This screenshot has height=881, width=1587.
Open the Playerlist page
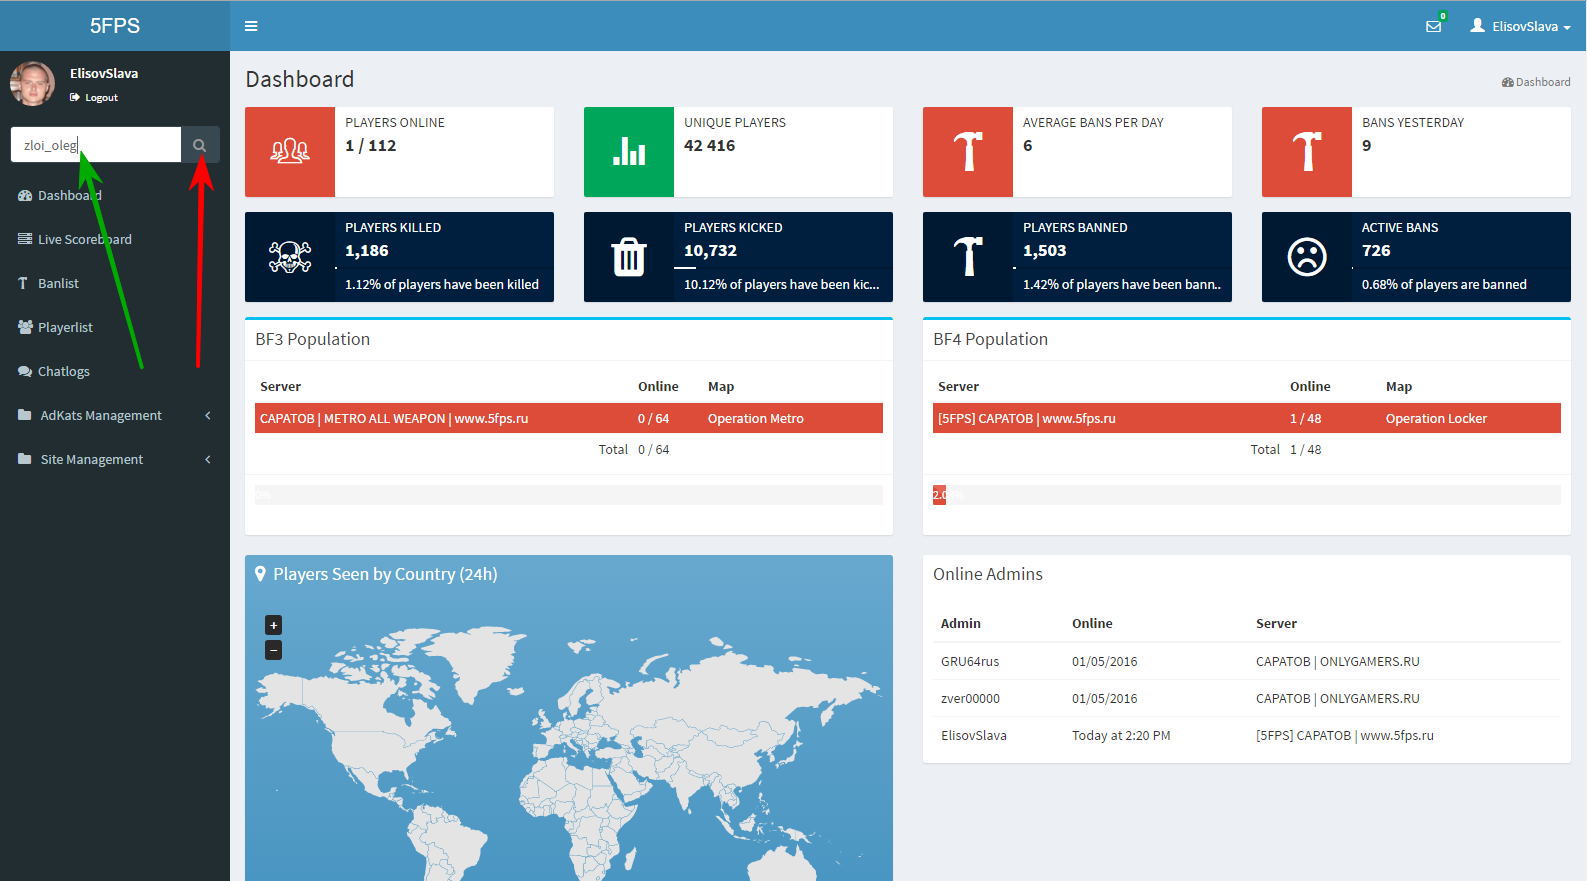tap(115, 327)
